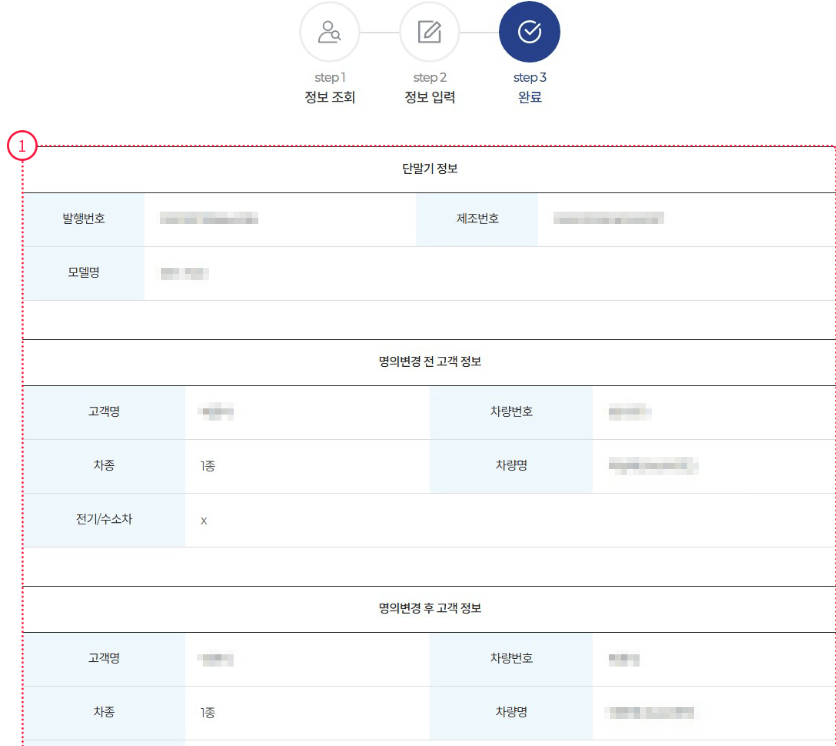The height and width of the screenshot is (746, 836).
Task: Click the magnifier within the step 1 icon
Action: 335,36
